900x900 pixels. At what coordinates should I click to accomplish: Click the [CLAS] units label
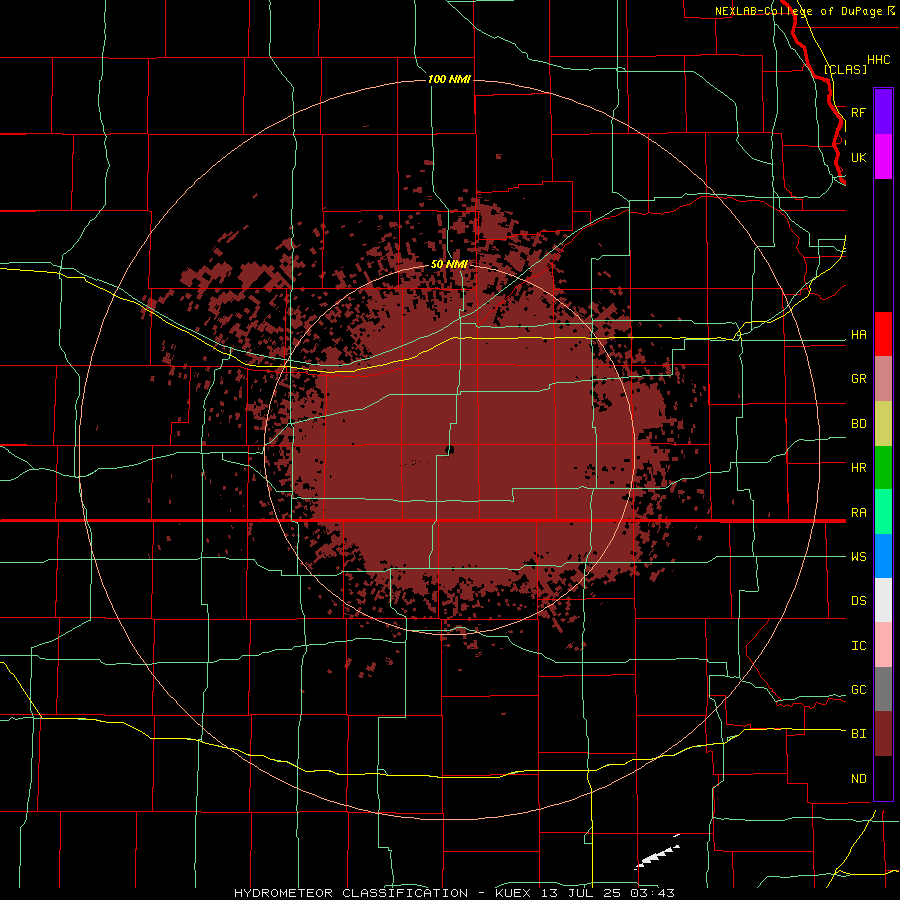coord(845,69)
